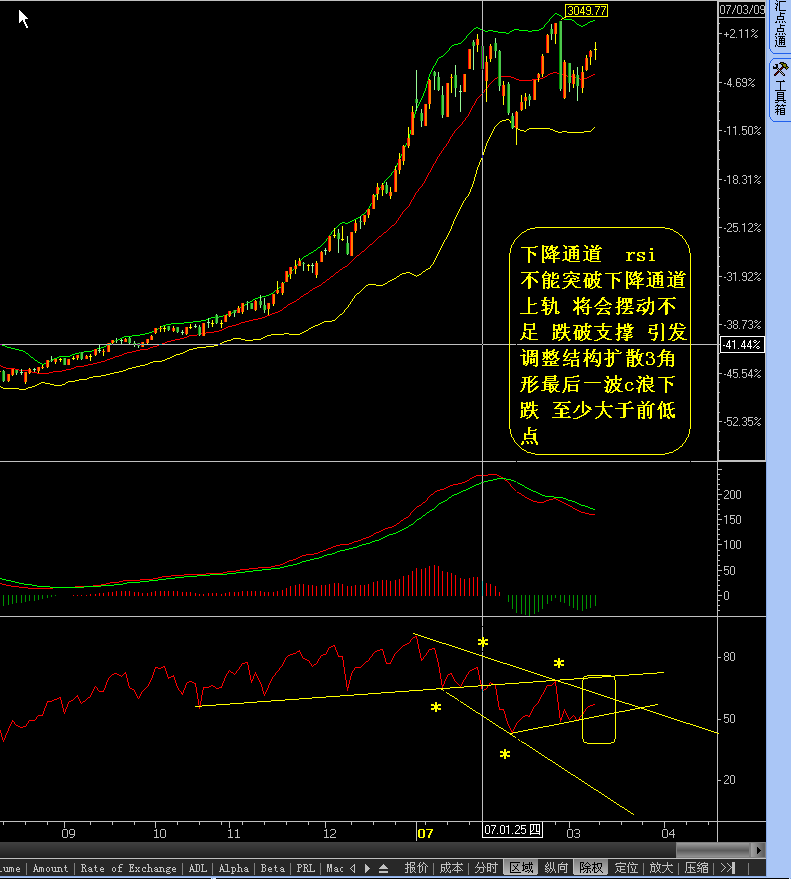Click the 03 month label on time axis
Screen dimensions: 791x879
coord(573,834)
